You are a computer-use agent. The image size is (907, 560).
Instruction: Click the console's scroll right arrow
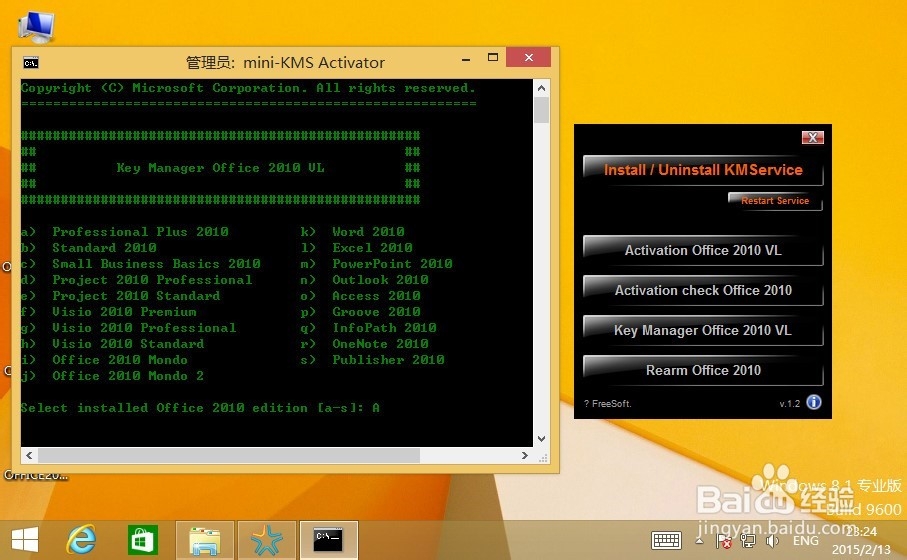(x=525, y=455)
